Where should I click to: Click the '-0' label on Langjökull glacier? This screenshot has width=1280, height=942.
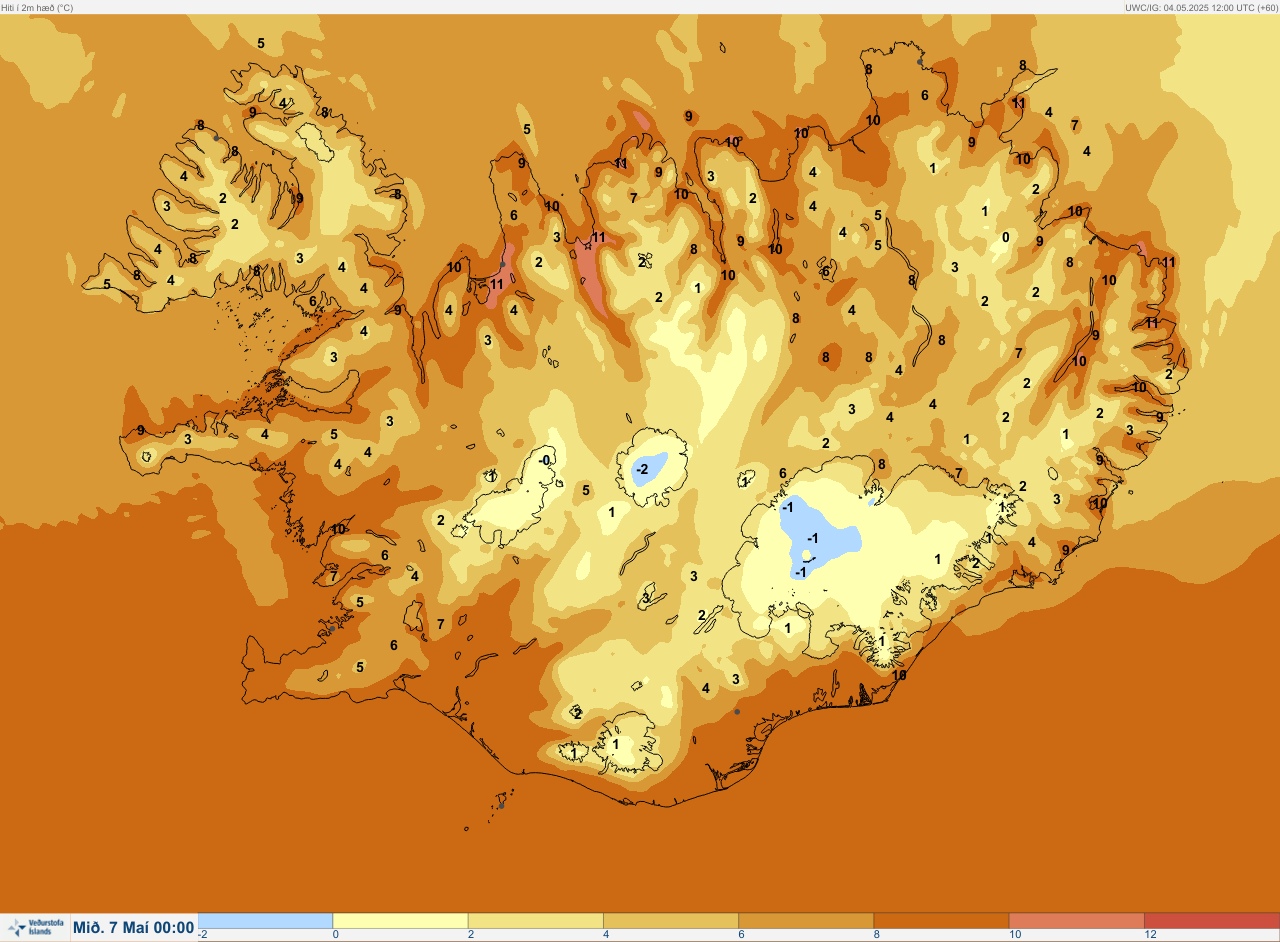(x=544, y=460)
